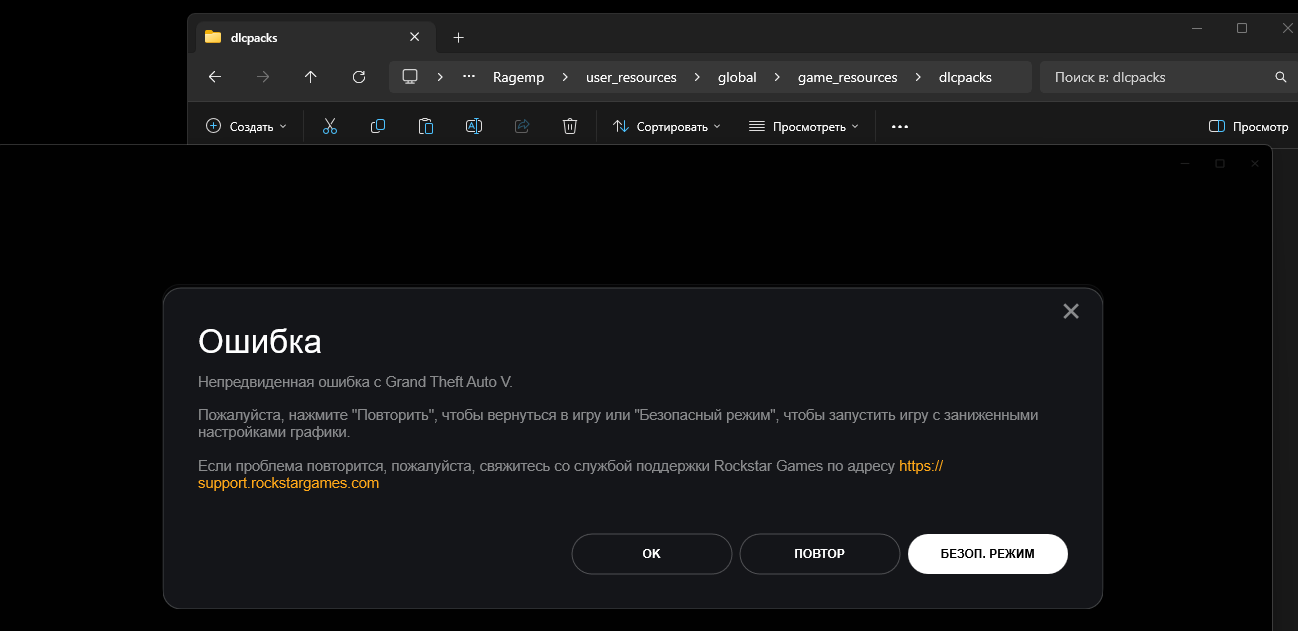Close the Ошибка error dialog with X

coord(1071,311)
